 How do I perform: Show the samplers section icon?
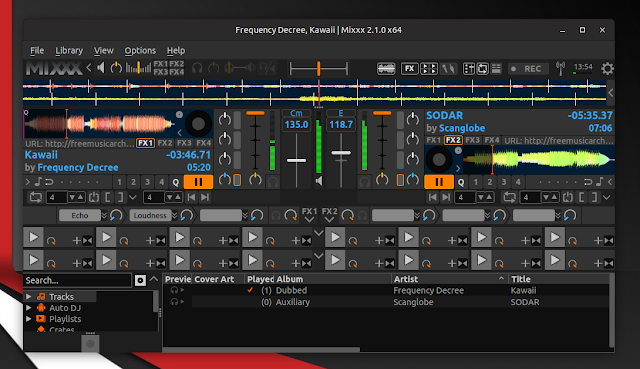tap(429, 69)
